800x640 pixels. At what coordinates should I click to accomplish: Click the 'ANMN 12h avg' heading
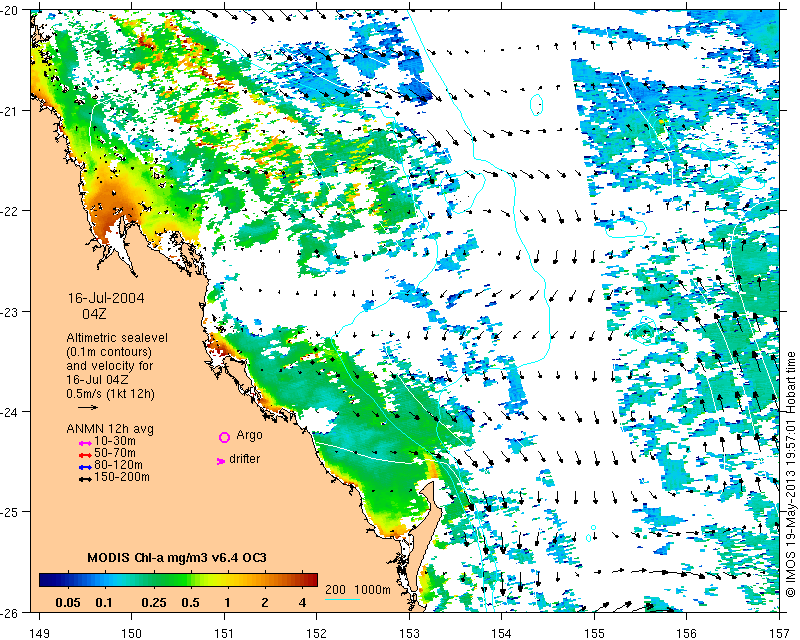pyautogui.click(x=110, y=429)
